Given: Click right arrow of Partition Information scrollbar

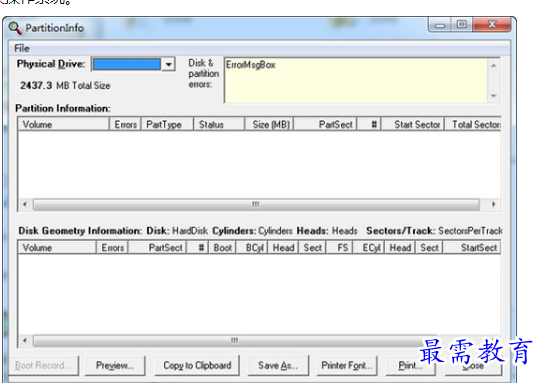Looking at the screenshot, I should tap(493, 204).
